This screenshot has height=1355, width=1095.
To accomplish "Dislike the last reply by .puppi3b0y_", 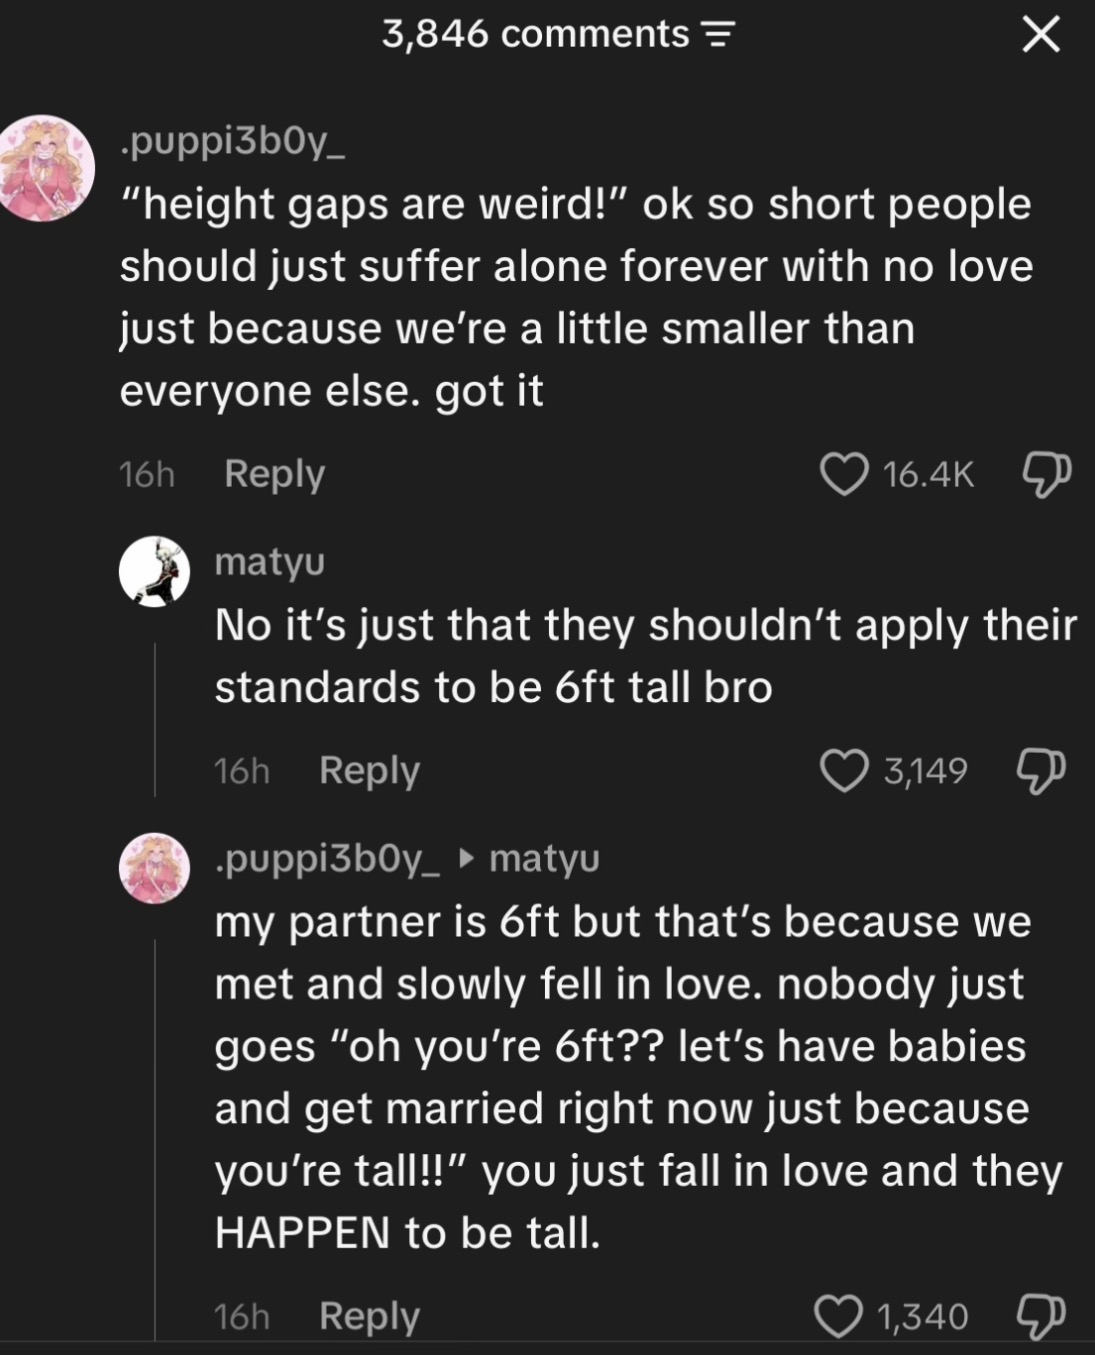I will coord(1042,1316).
